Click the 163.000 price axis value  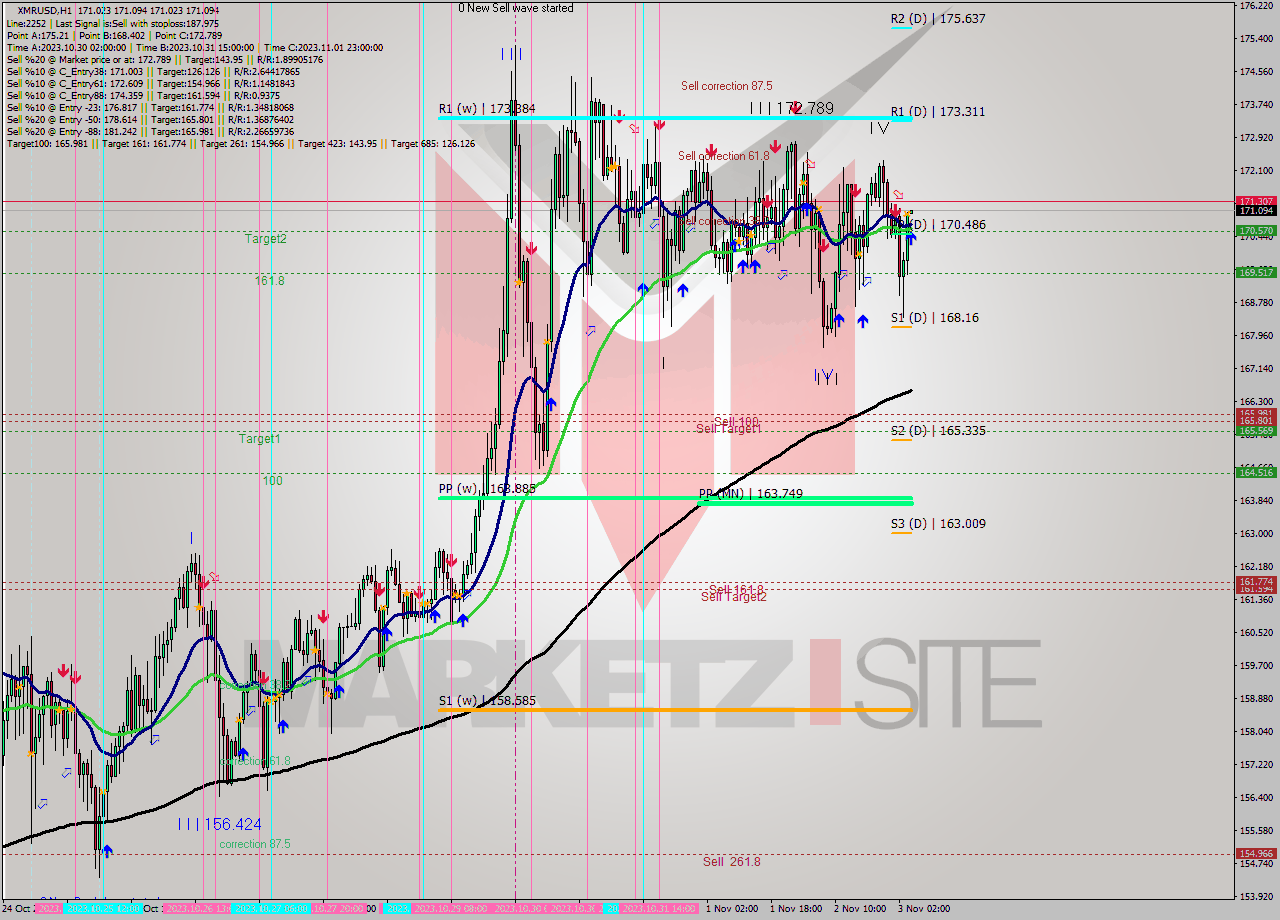pyautogui.click(x=1256, y=533)
